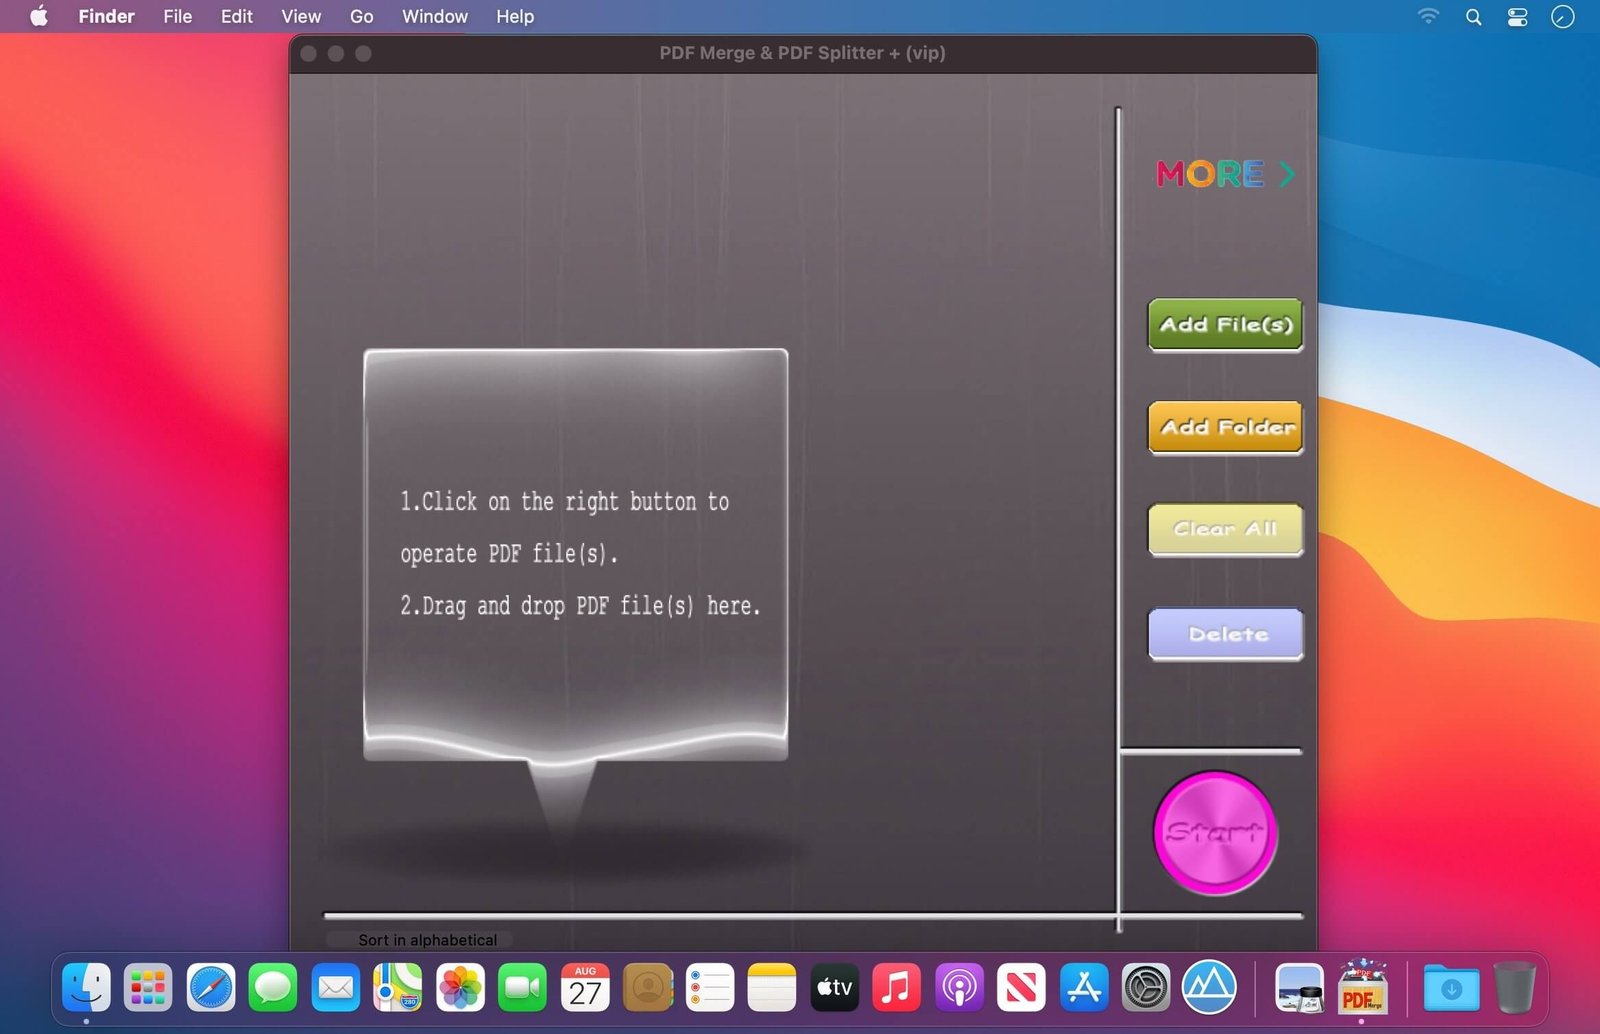
Task: Open the App Store from the Dock
Action: tap(1085, 989)
